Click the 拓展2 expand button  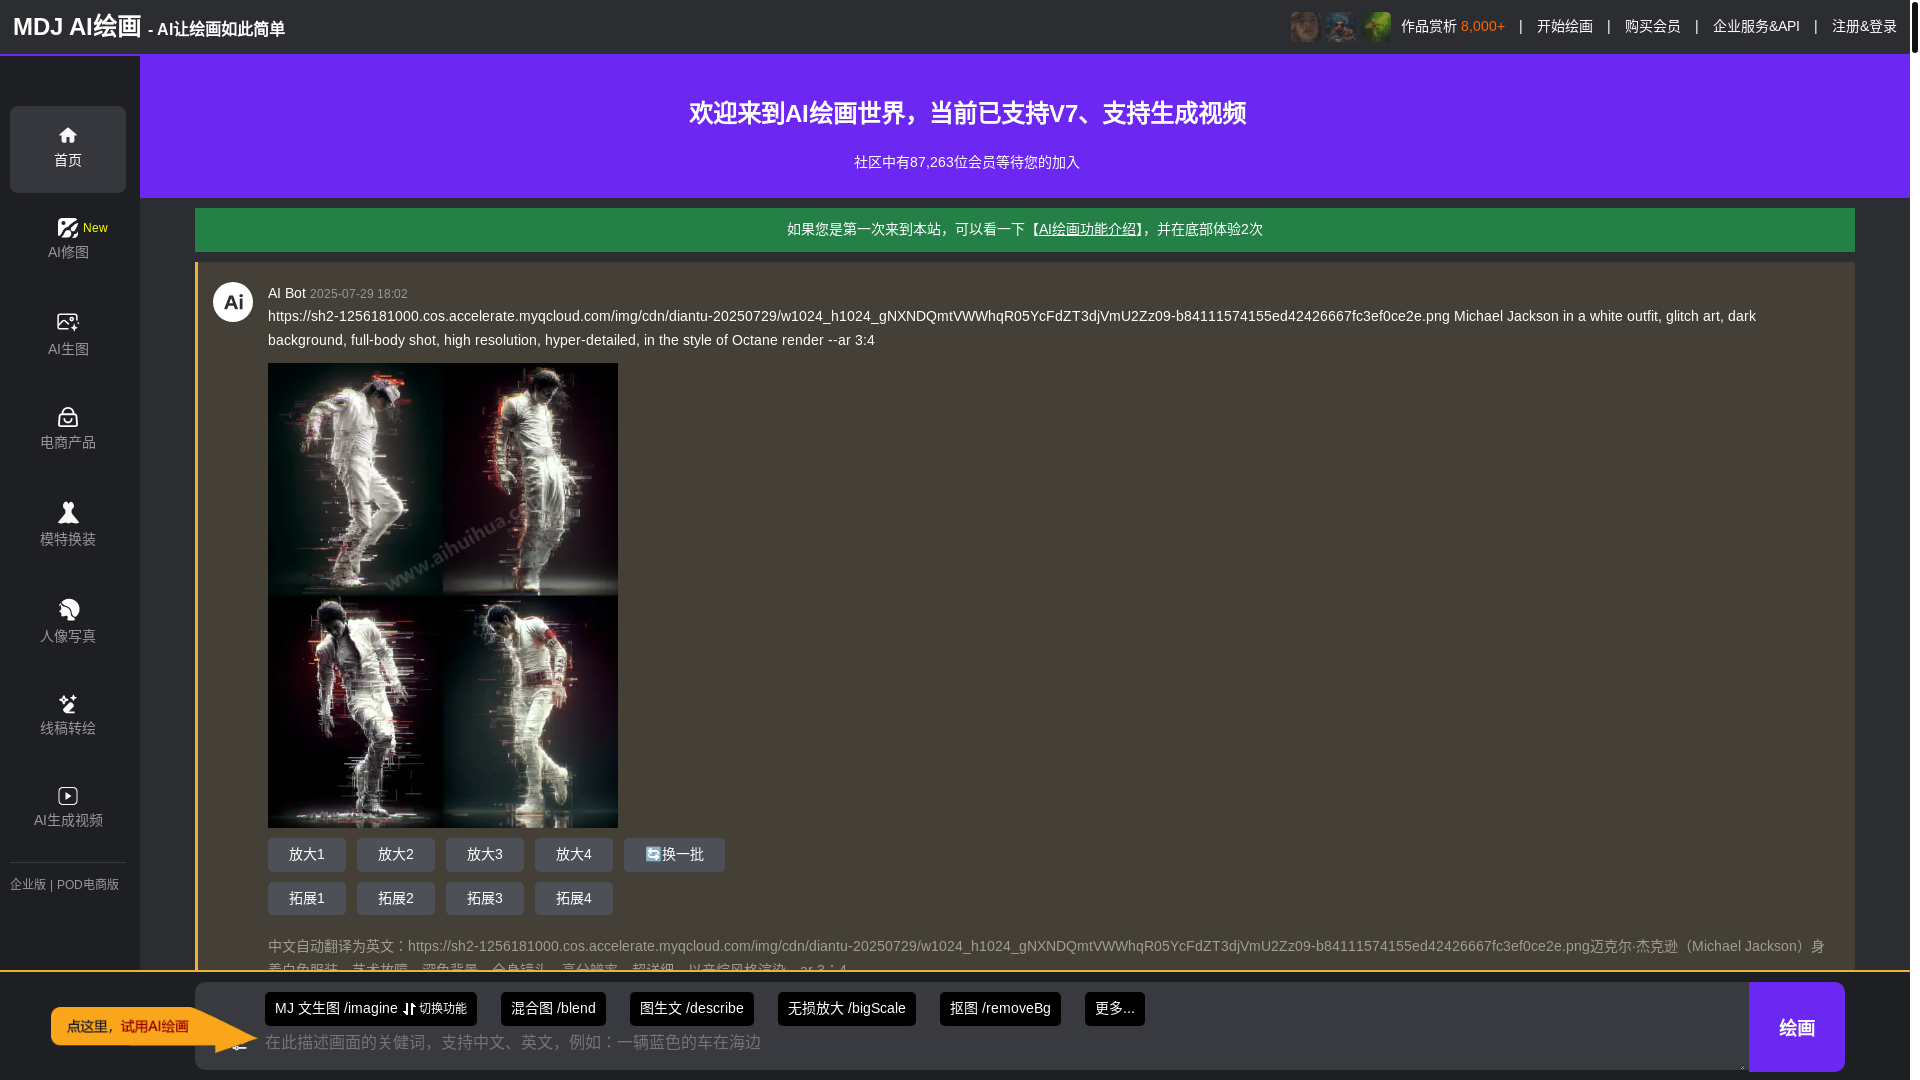(x=396, y=899)
